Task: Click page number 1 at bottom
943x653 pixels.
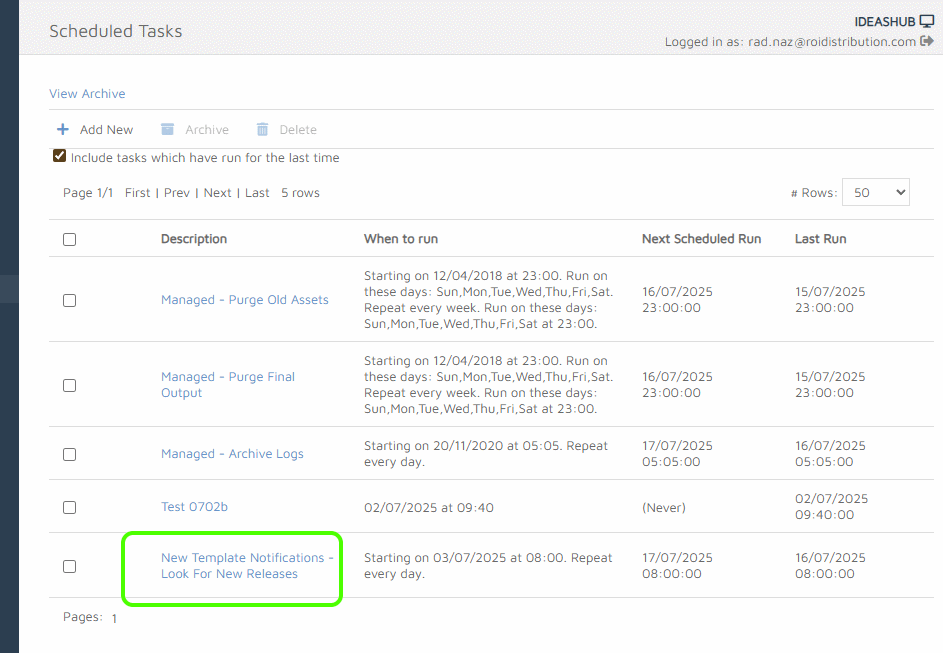Action: pyautogui.click(x=114, y=619)
